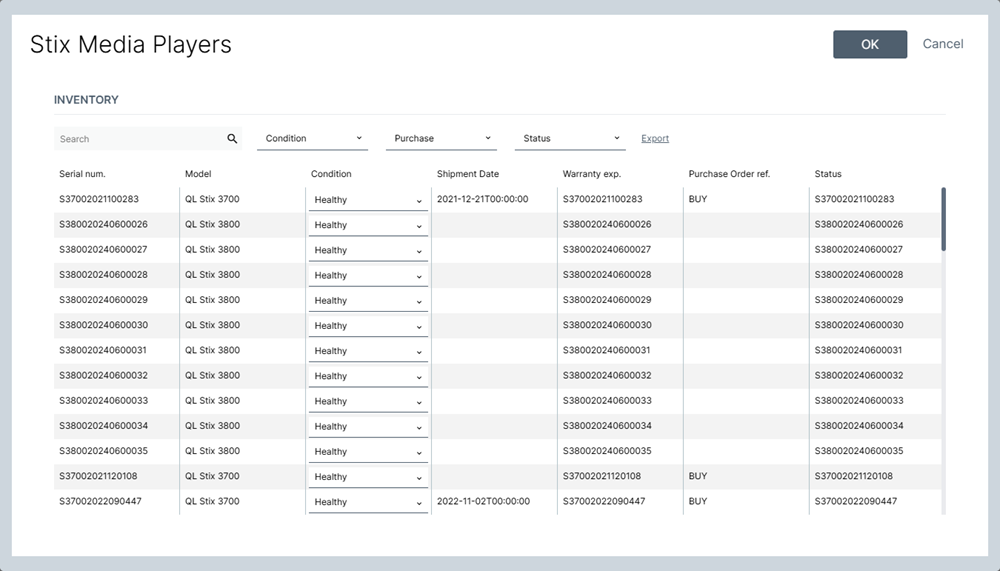1000x571 pixels.
Task: Click the inventory table vertical scrollbar
Action: (x=943, y=219)
